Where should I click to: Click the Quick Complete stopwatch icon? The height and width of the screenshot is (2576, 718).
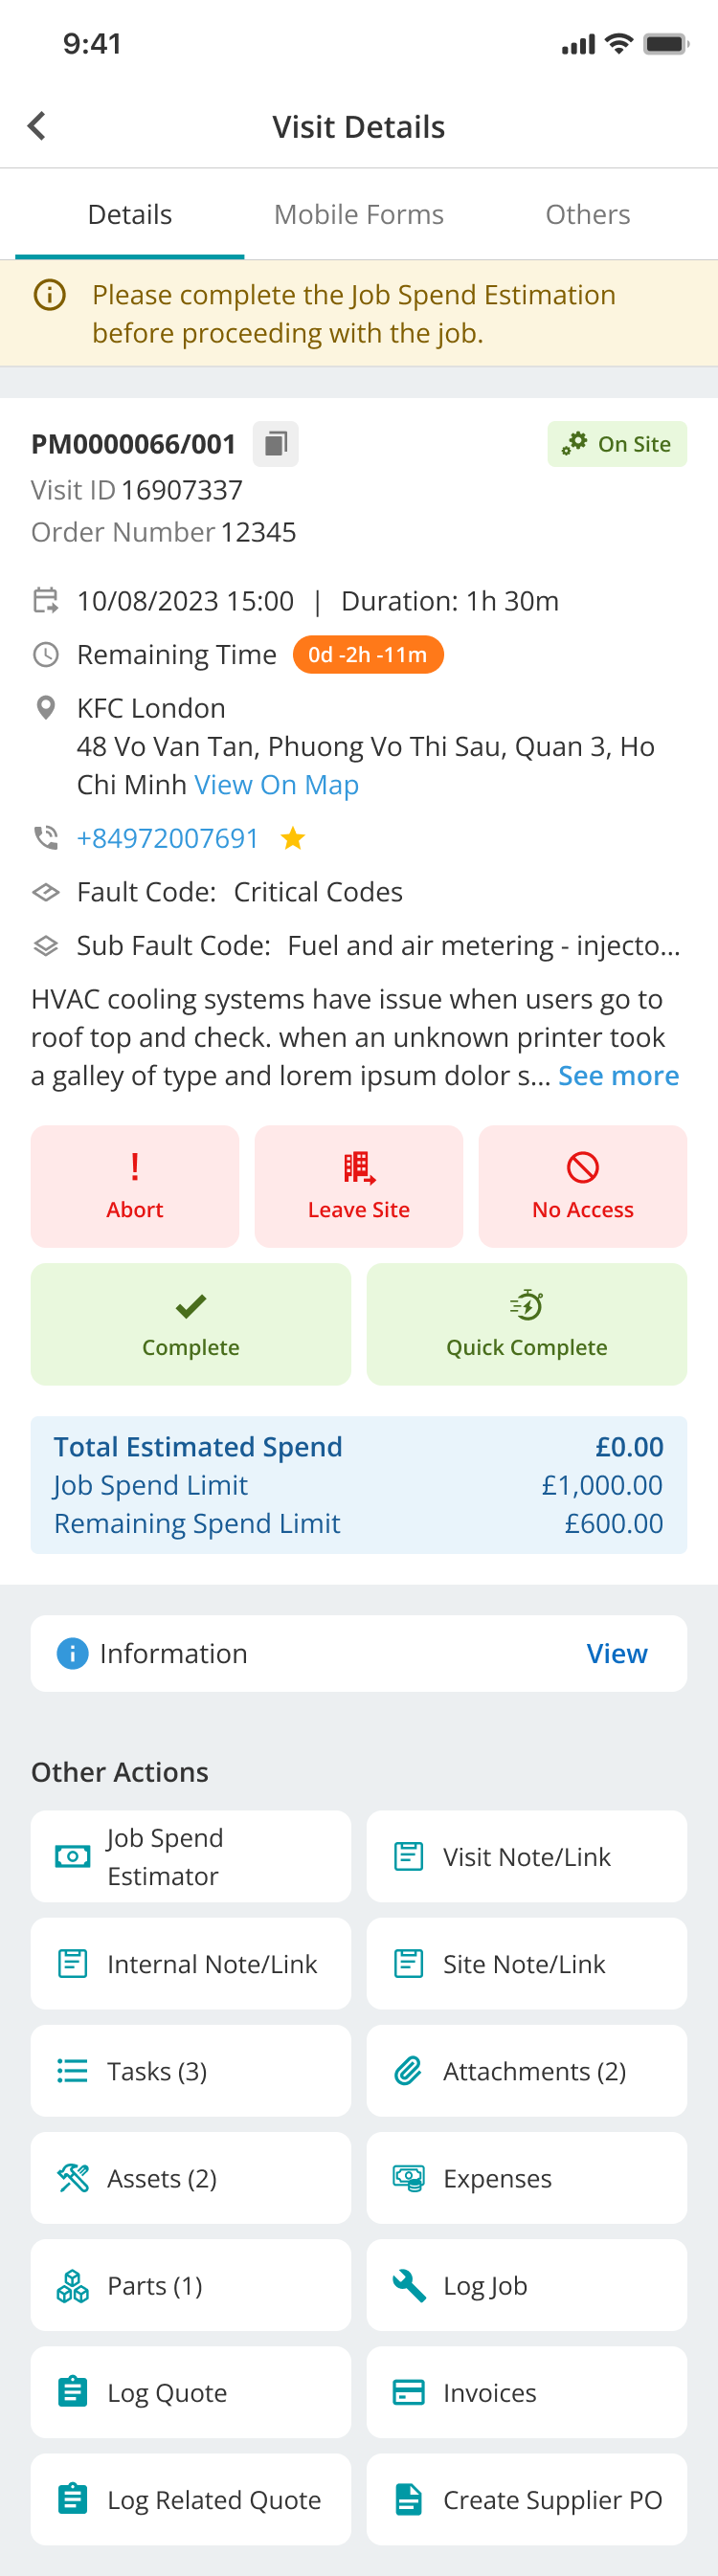coord(527,1305)
